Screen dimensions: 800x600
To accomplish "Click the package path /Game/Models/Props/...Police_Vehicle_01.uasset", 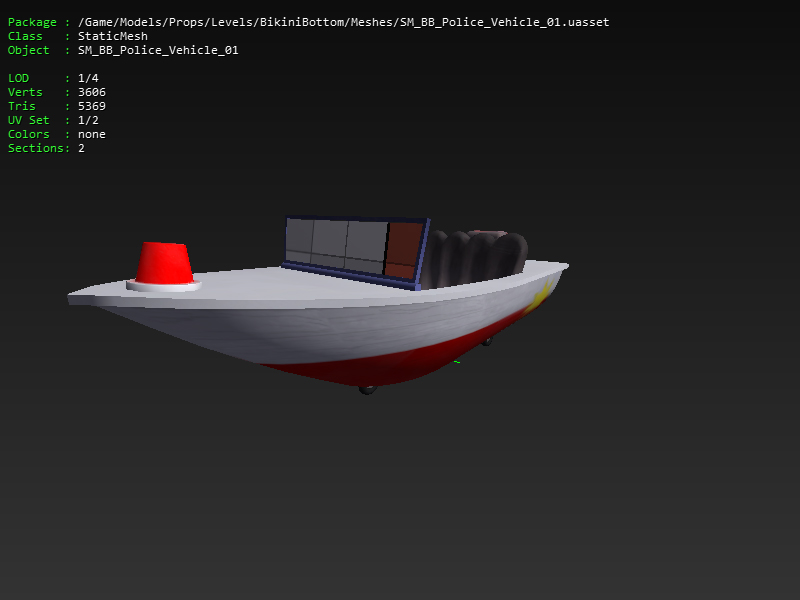I will click(343, 22).
